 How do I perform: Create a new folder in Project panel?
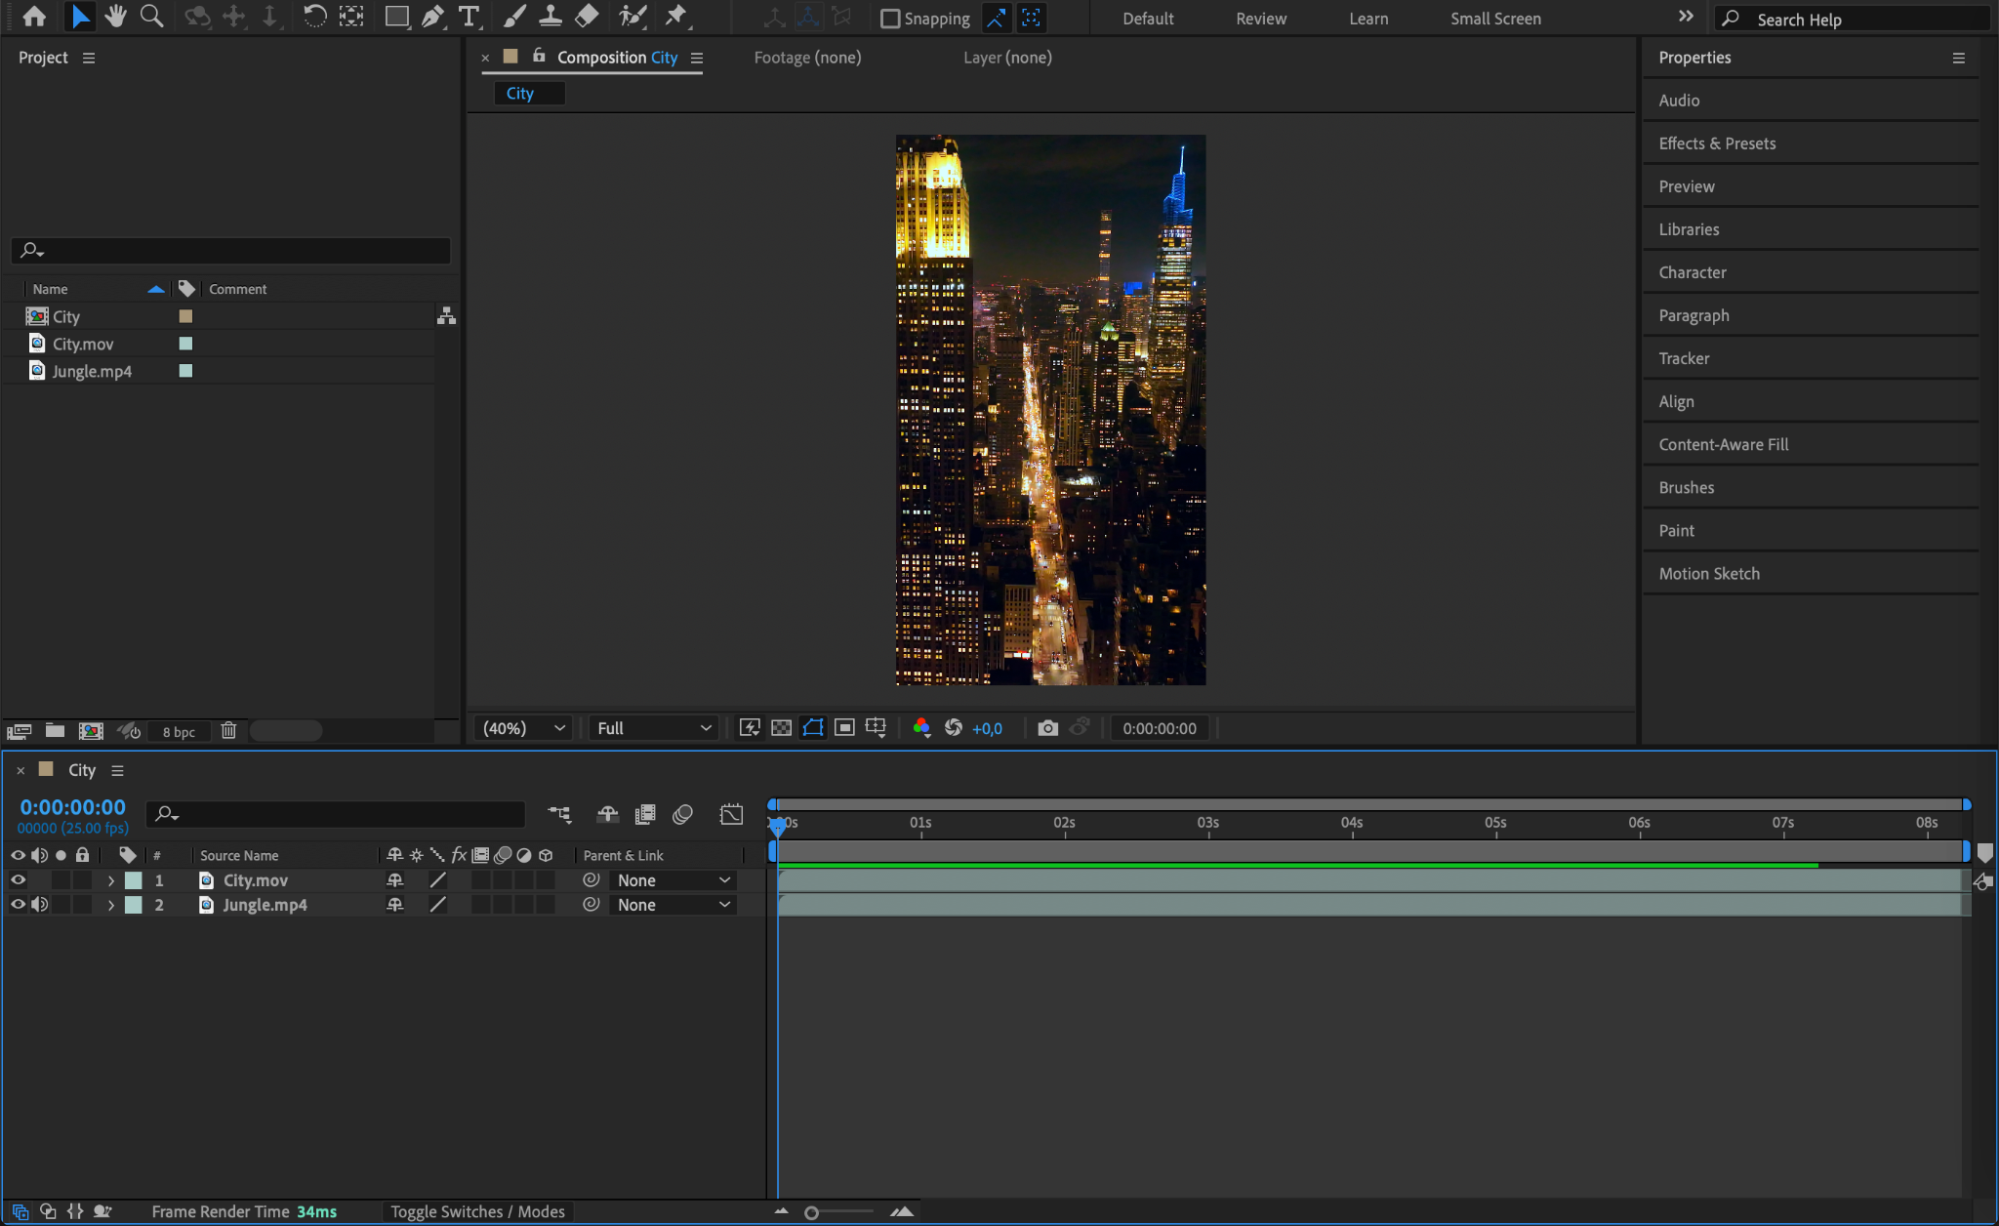[55, 731]
